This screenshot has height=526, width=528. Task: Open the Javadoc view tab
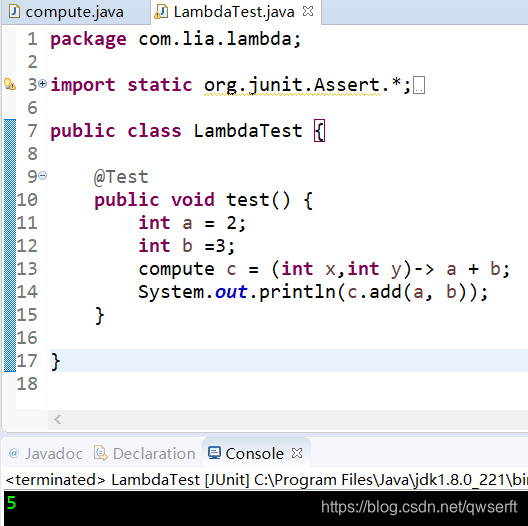point(46,454)
